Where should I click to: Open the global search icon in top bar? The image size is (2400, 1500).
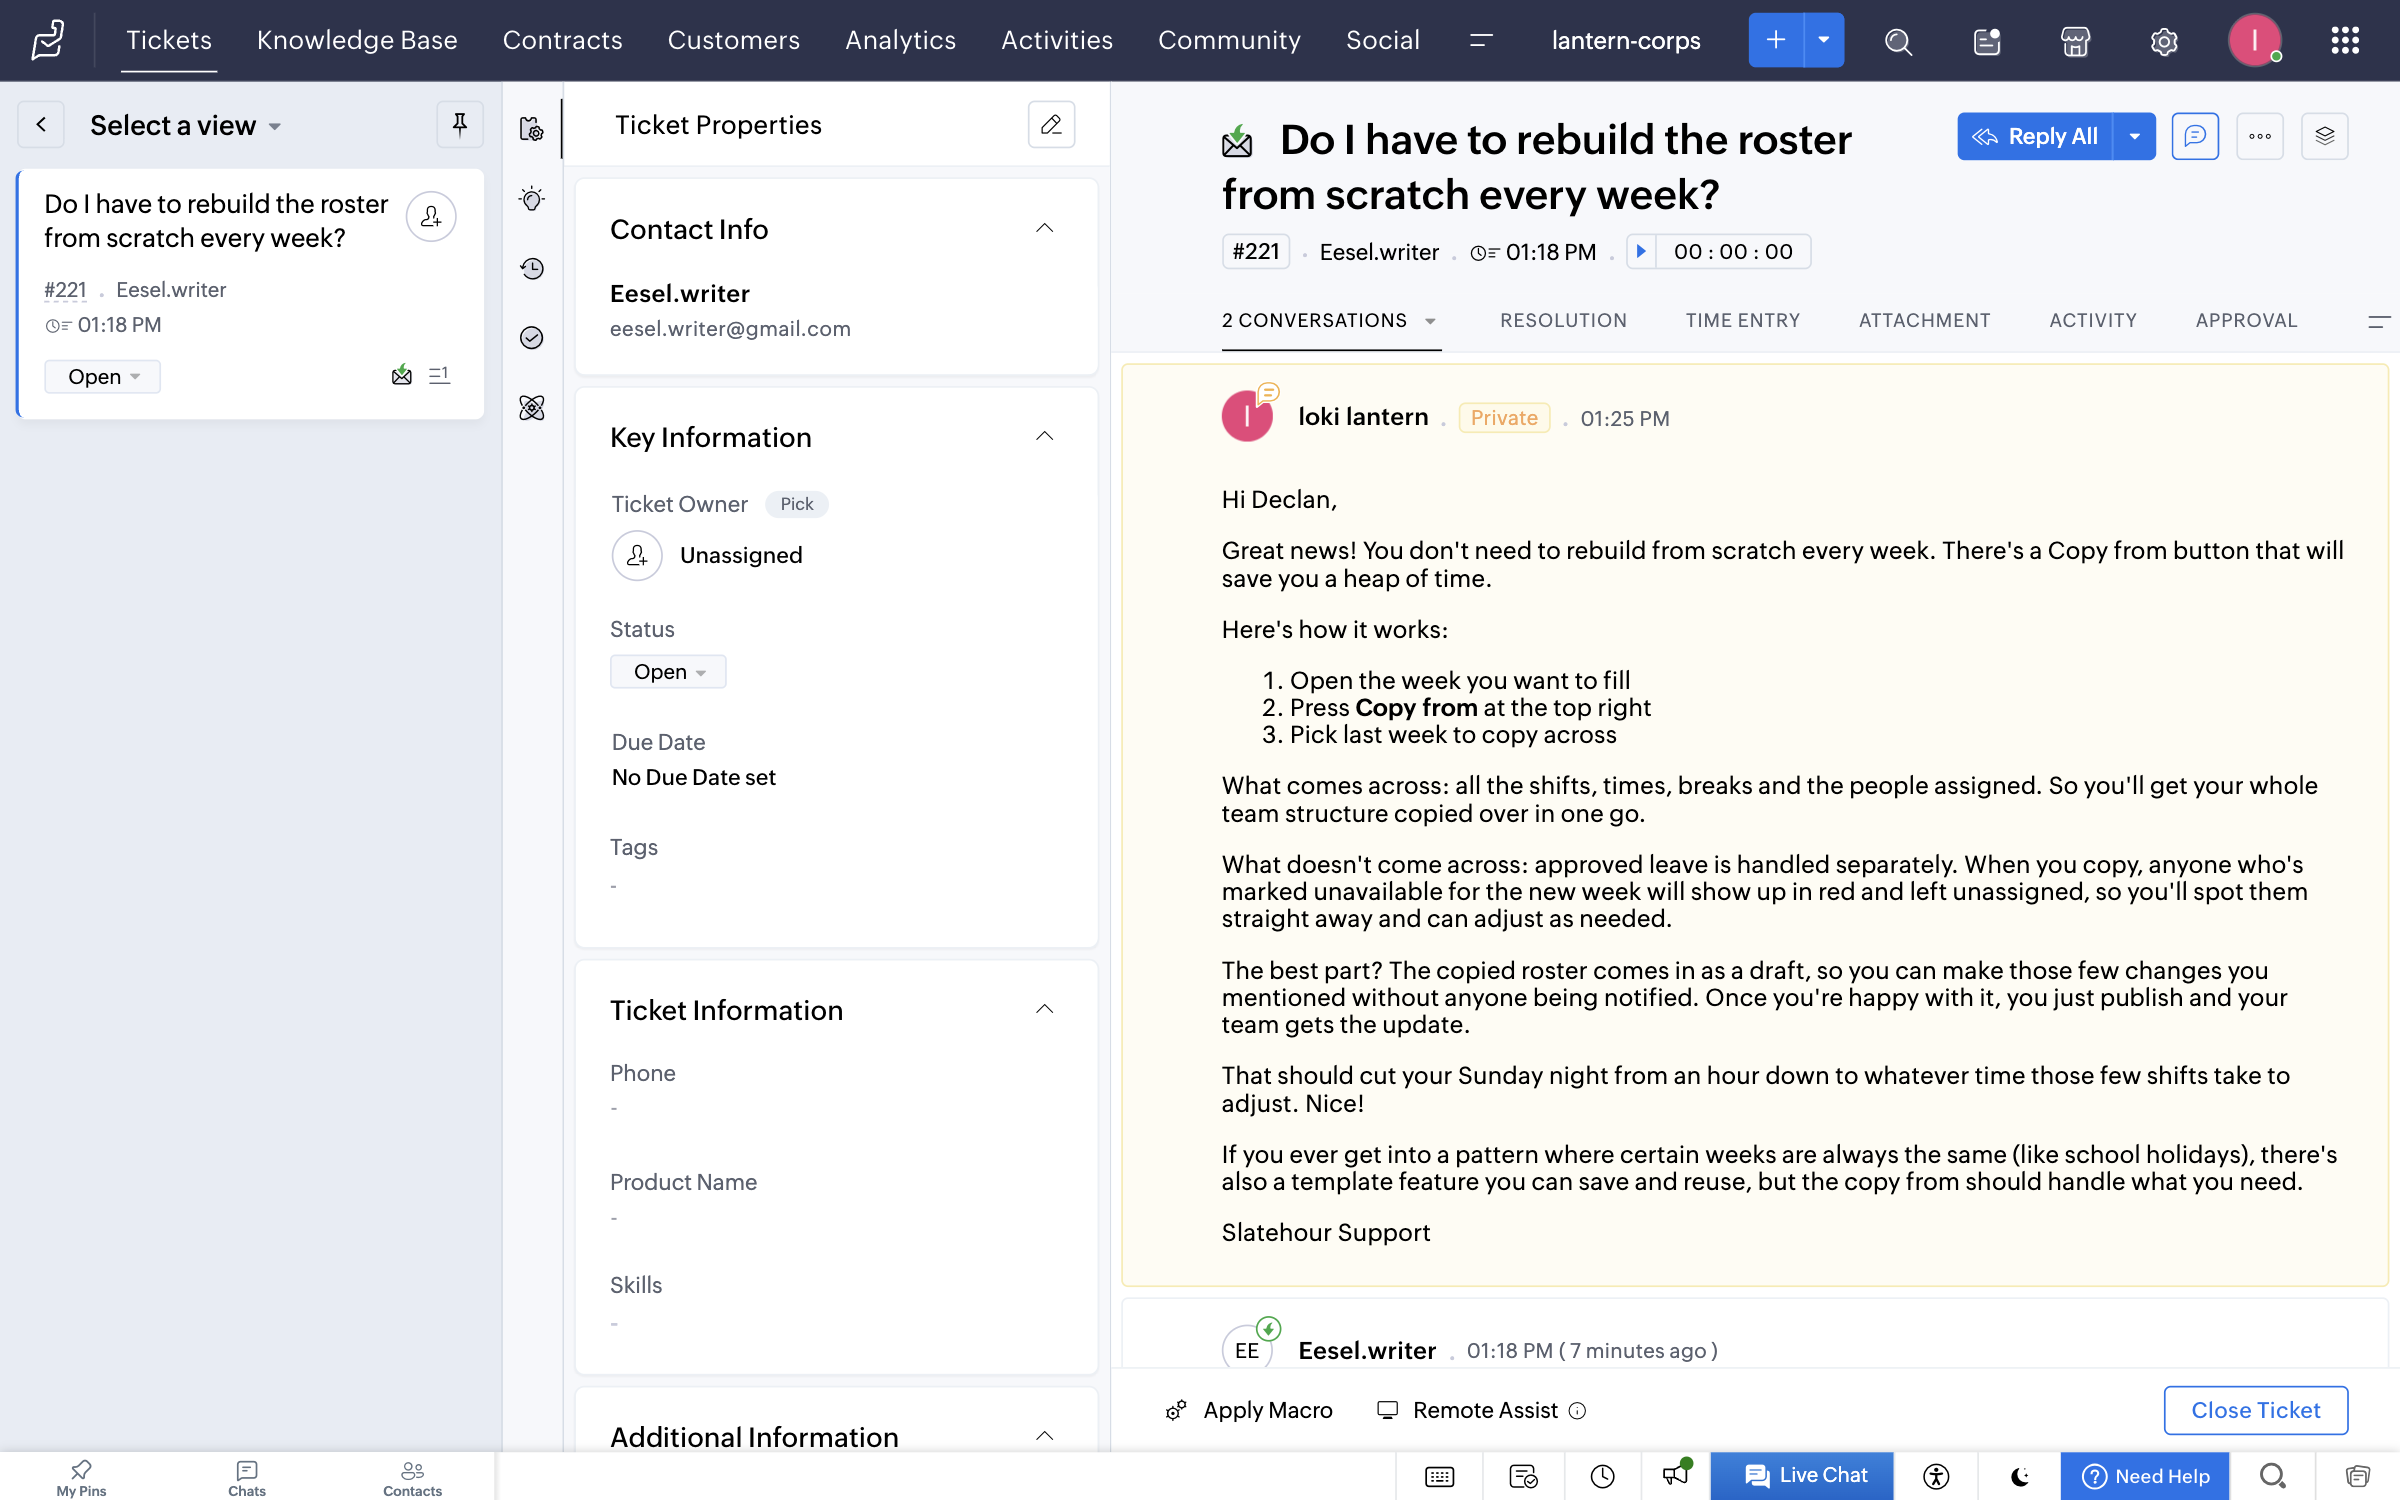point(1897,41)
